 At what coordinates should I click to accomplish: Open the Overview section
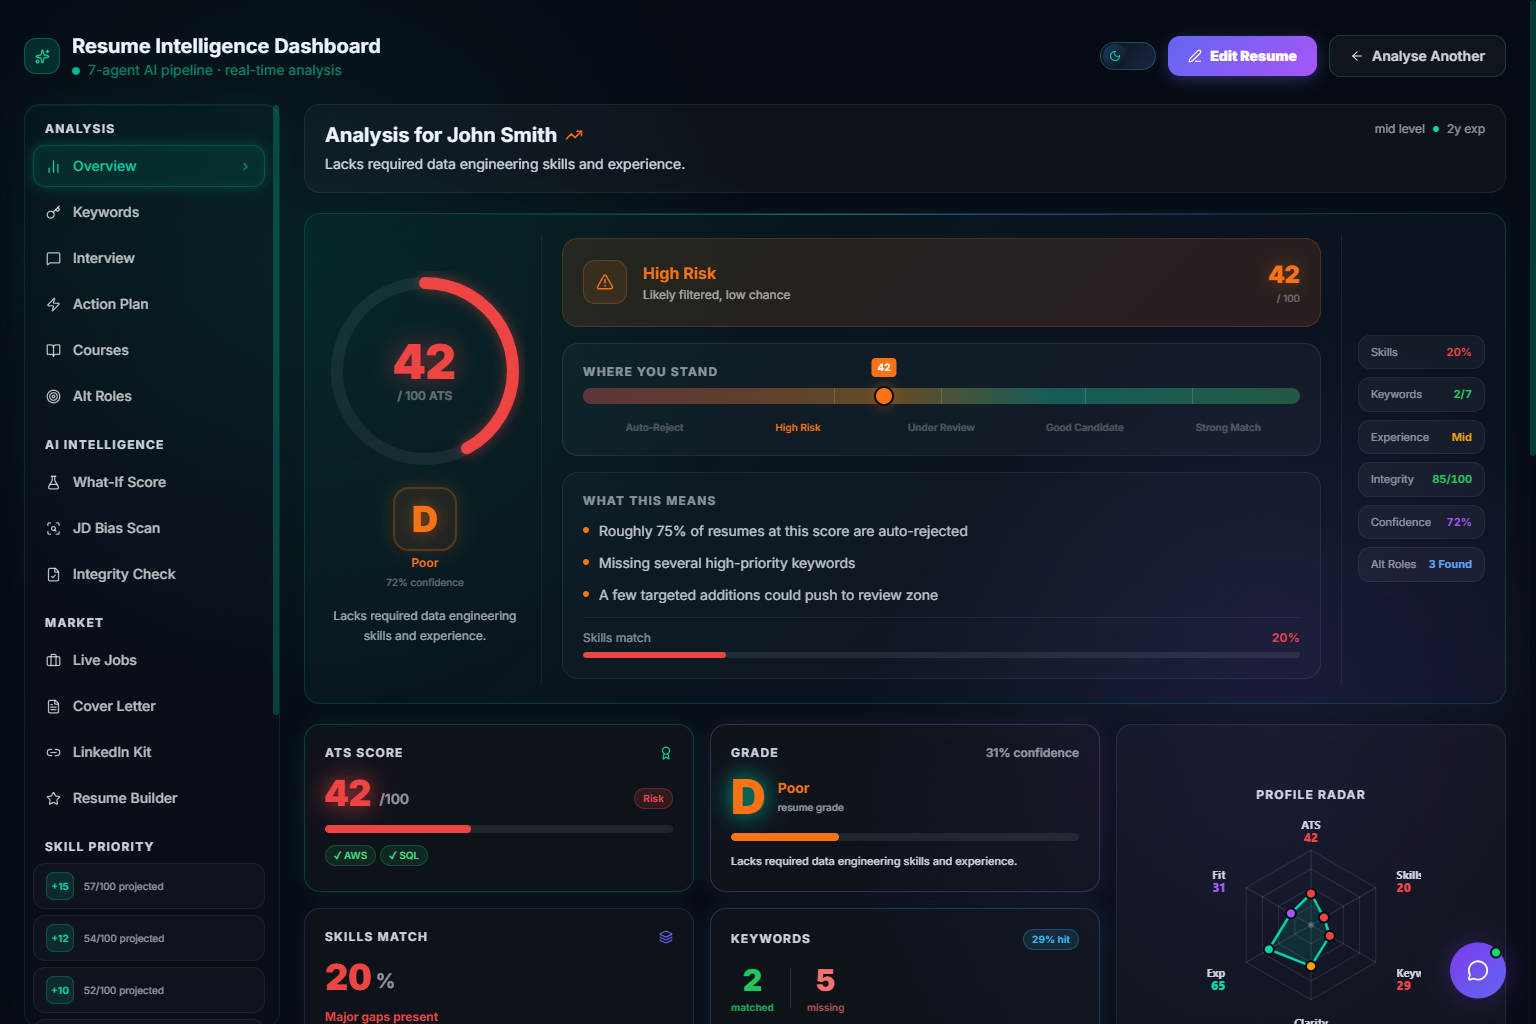[149, 166]
